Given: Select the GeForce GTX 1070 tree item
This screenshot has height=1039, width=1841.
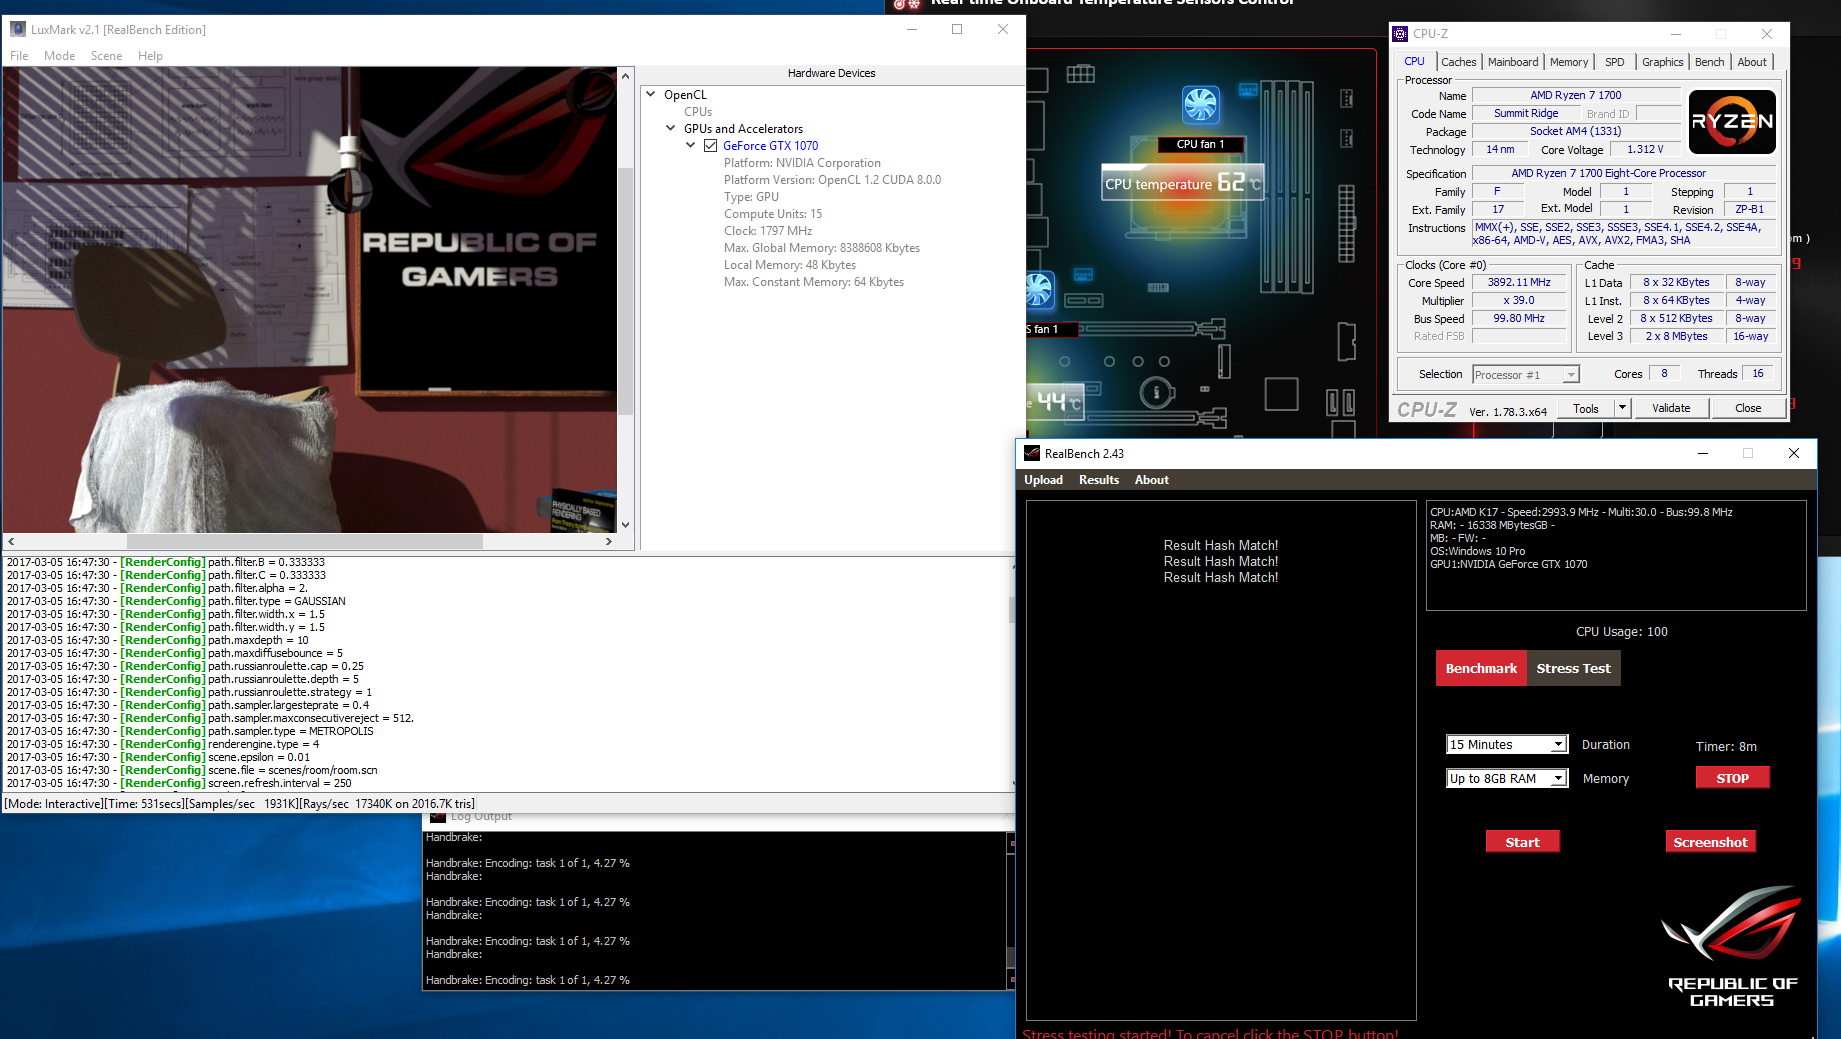Looking at the screenshot, I should point(770,146).
